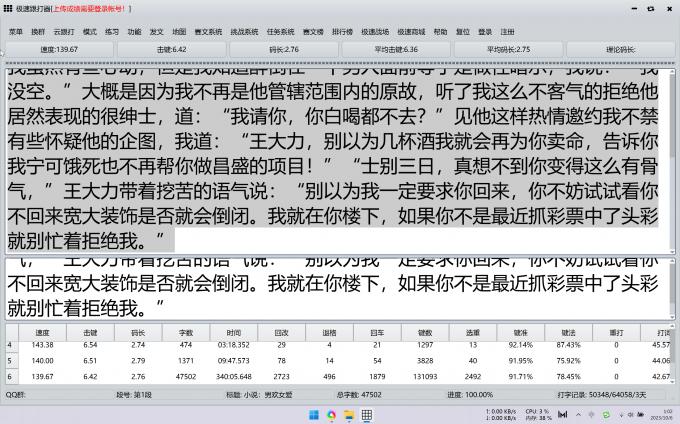Screen dimensions: 680x424
Task: Click the 131093 key count cell
Action: coord(425,377)
